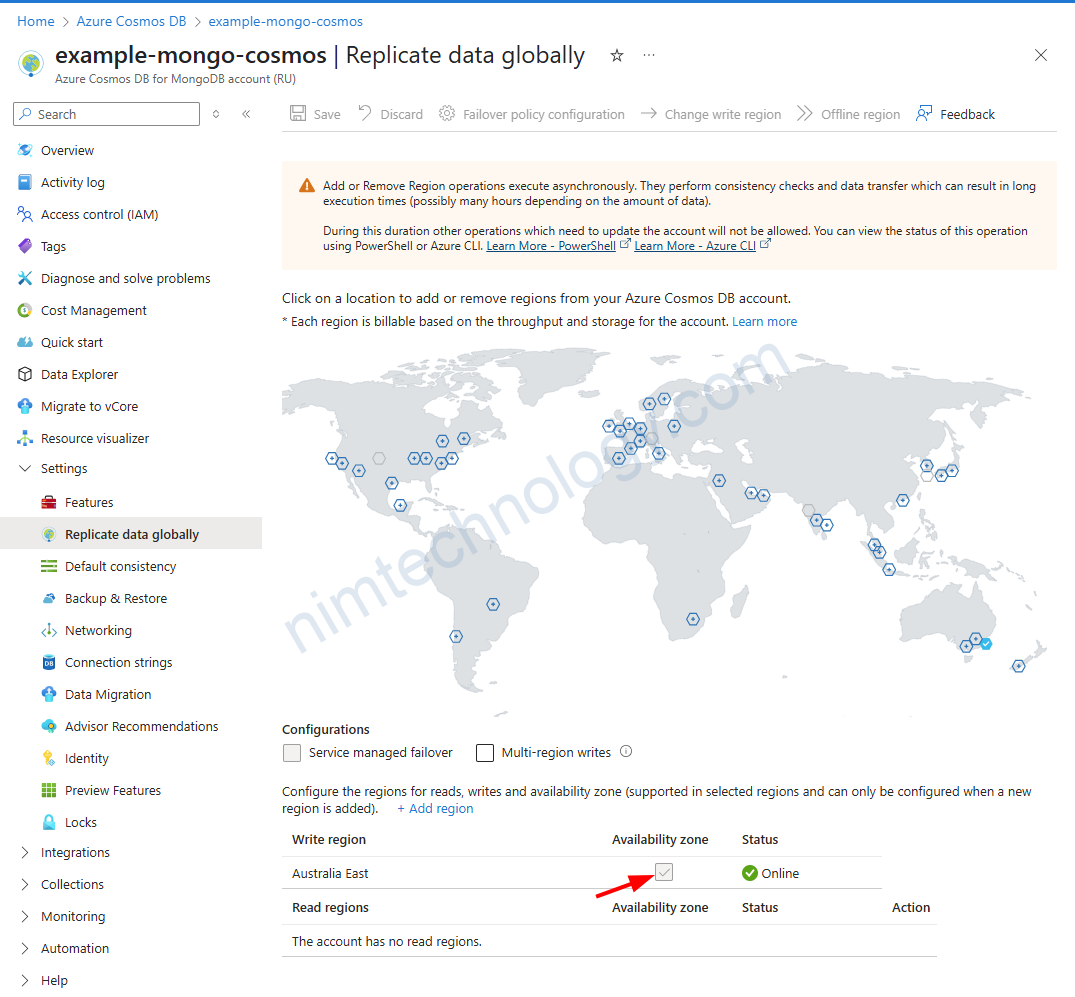Click the Multi-region writes info icon
The height and width of the screenshot is (997, 1075).
(x=626, y=752)
